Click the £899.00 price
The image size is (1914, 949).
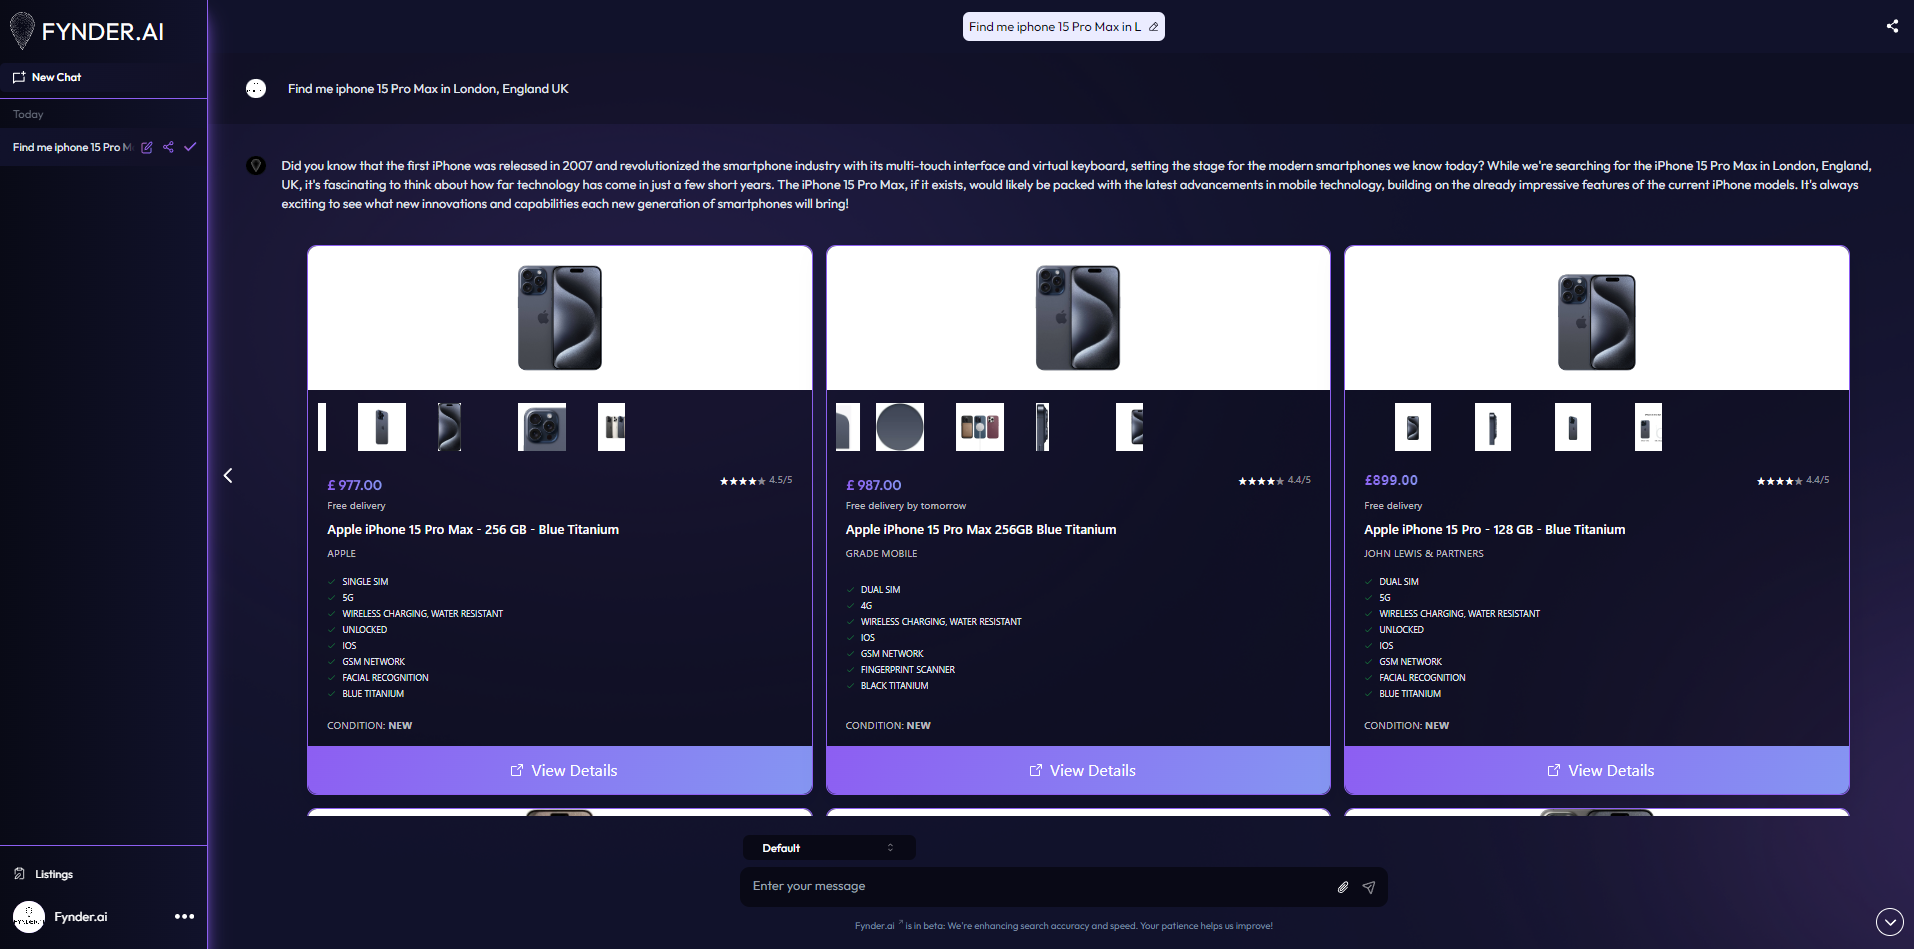click(x=1391, y=480)
